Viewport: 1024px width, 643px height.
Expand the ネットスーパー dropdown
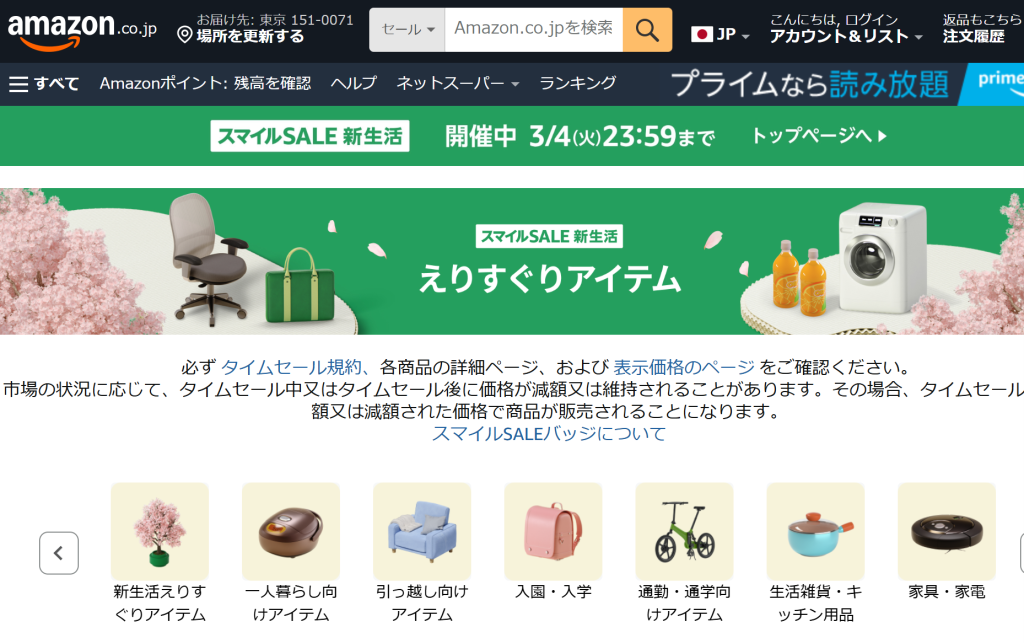point(457,84)
